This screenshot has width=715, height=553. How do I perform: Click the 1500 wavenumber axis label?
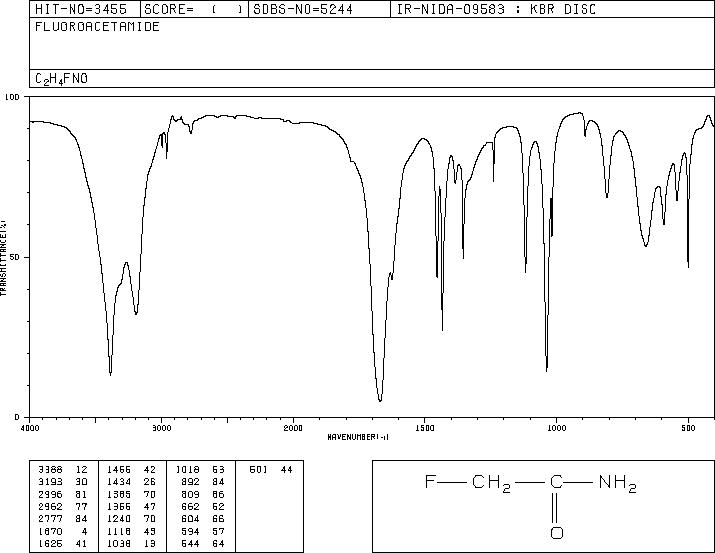click(425, 428)
